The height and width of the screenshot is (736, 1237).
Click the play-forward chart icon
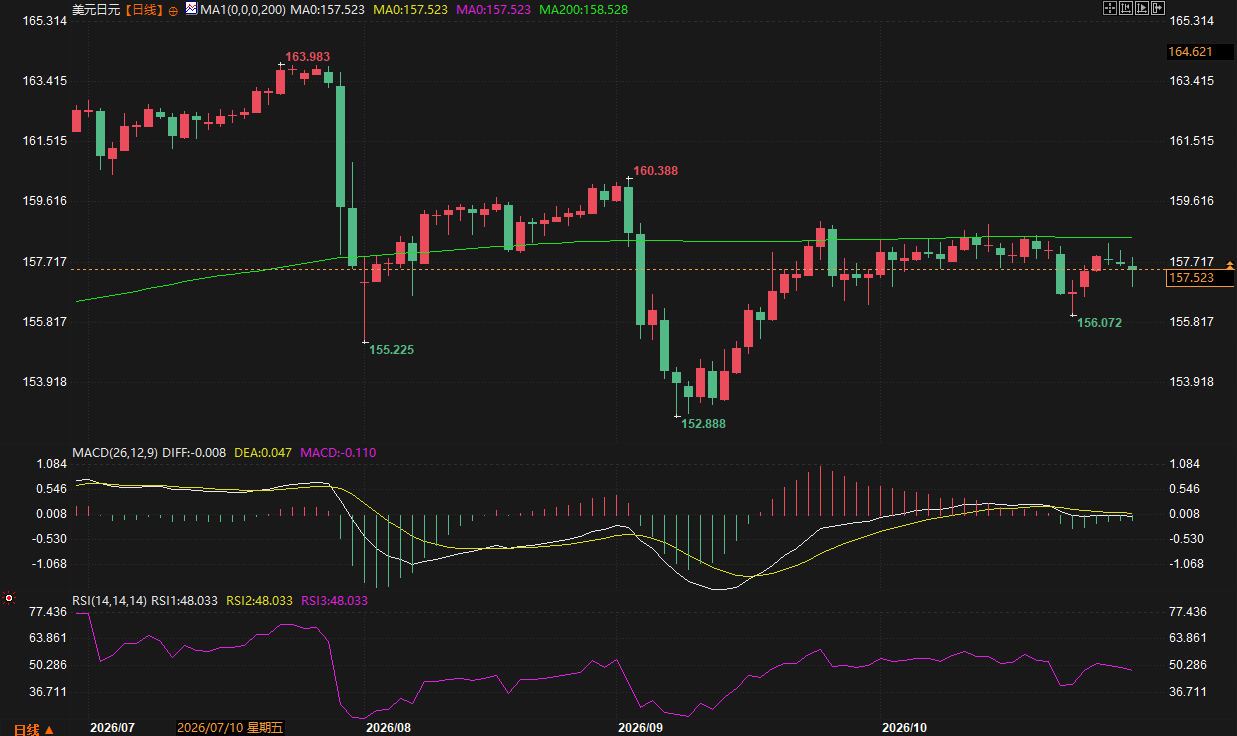pos(1142,8)
